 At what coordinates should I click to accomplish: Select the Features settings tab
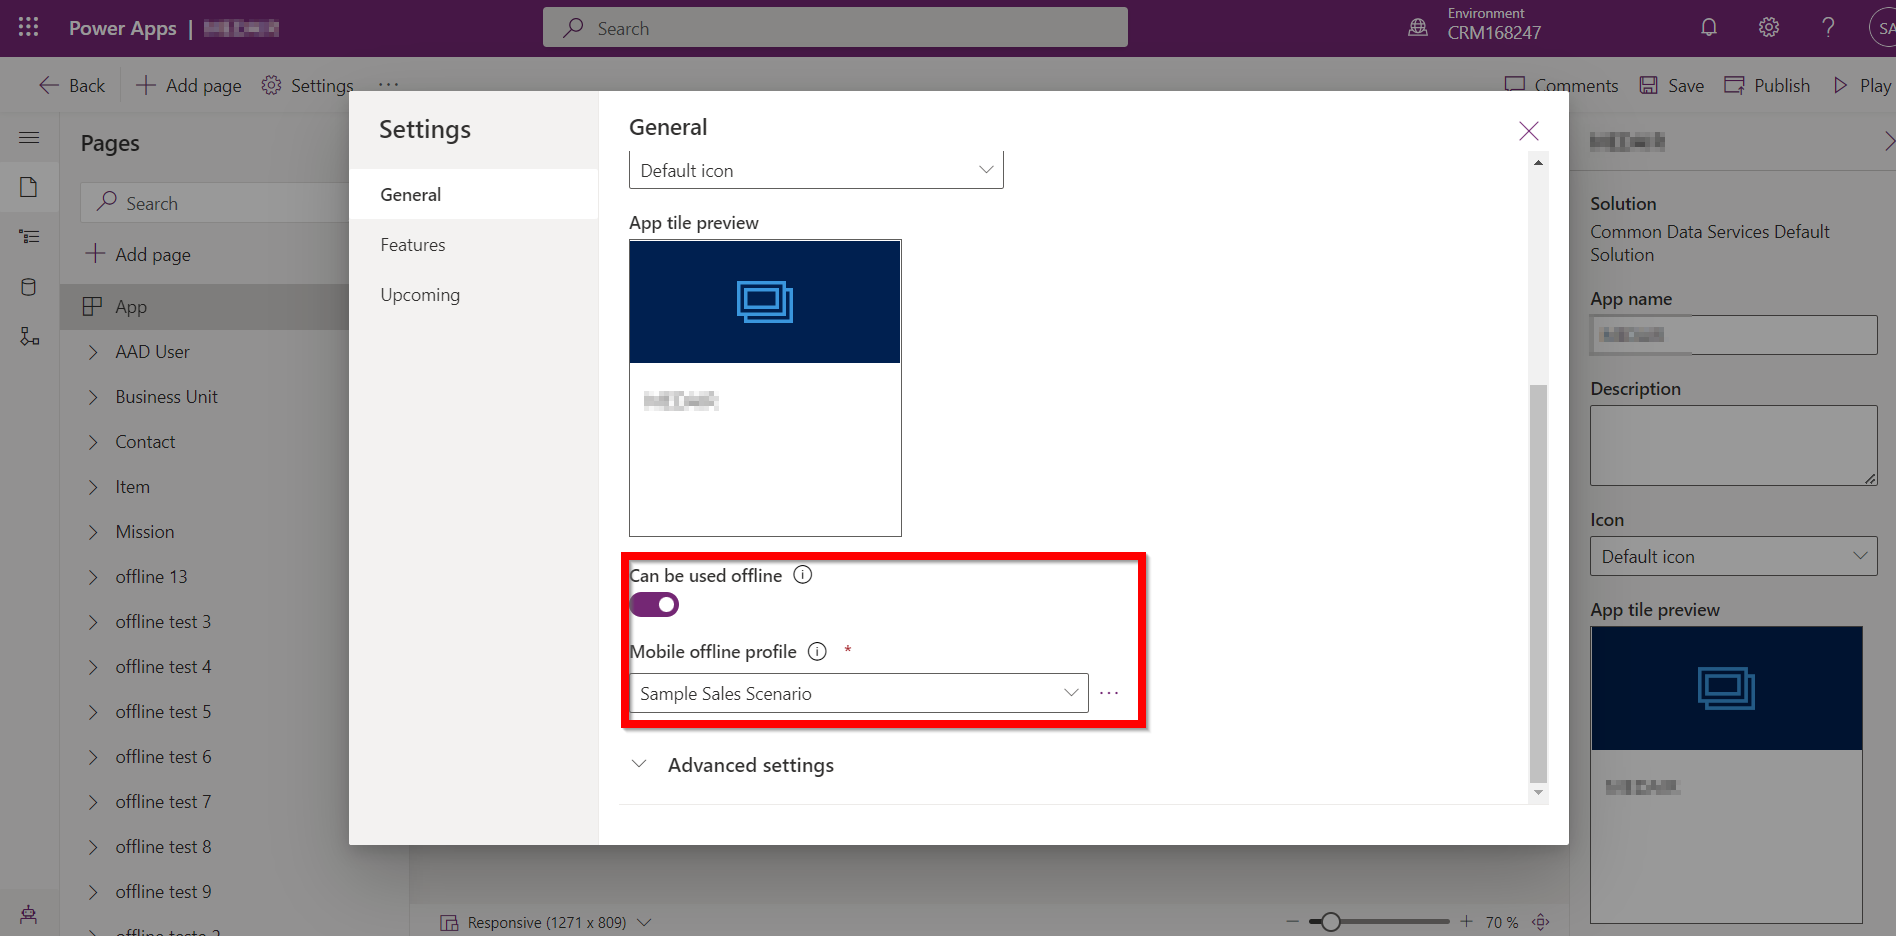(473, 244)
